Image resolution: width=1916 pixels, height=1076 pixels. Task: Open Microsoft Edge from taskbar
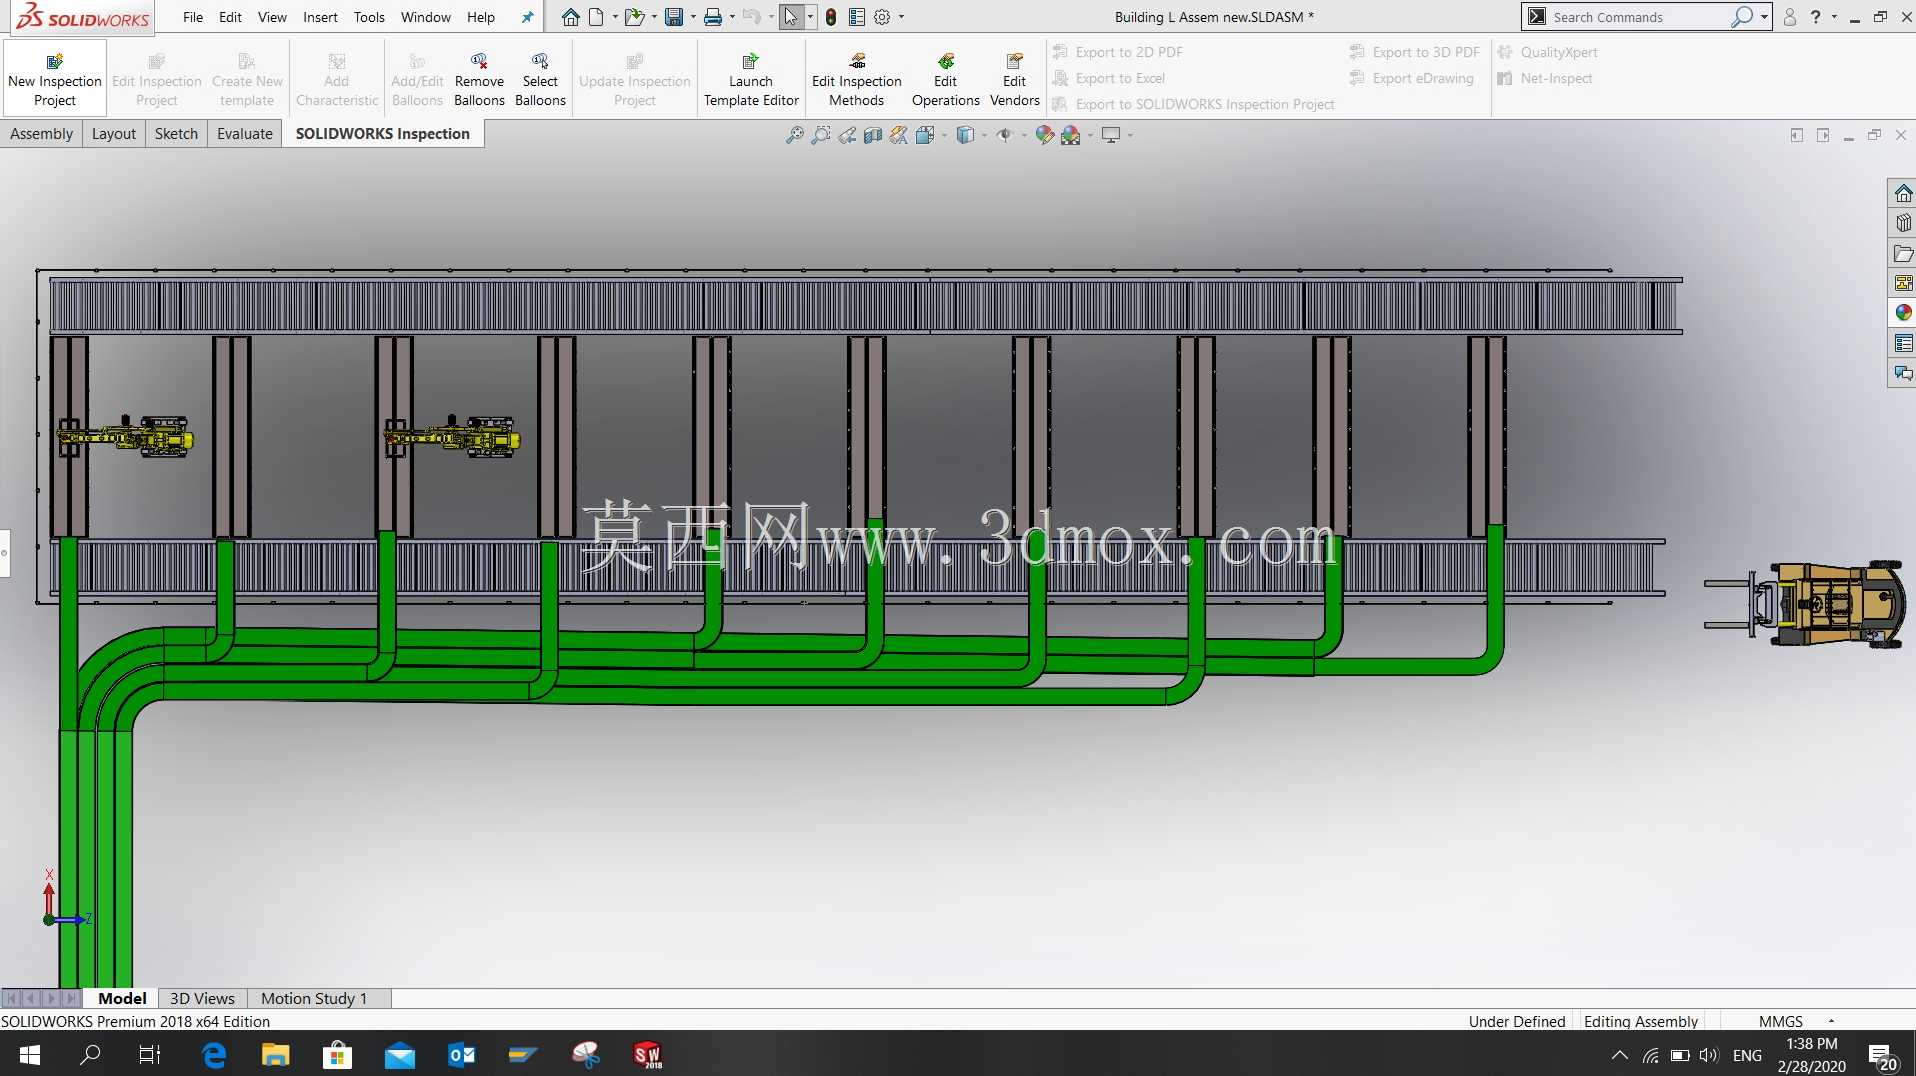pos(214,1054)
